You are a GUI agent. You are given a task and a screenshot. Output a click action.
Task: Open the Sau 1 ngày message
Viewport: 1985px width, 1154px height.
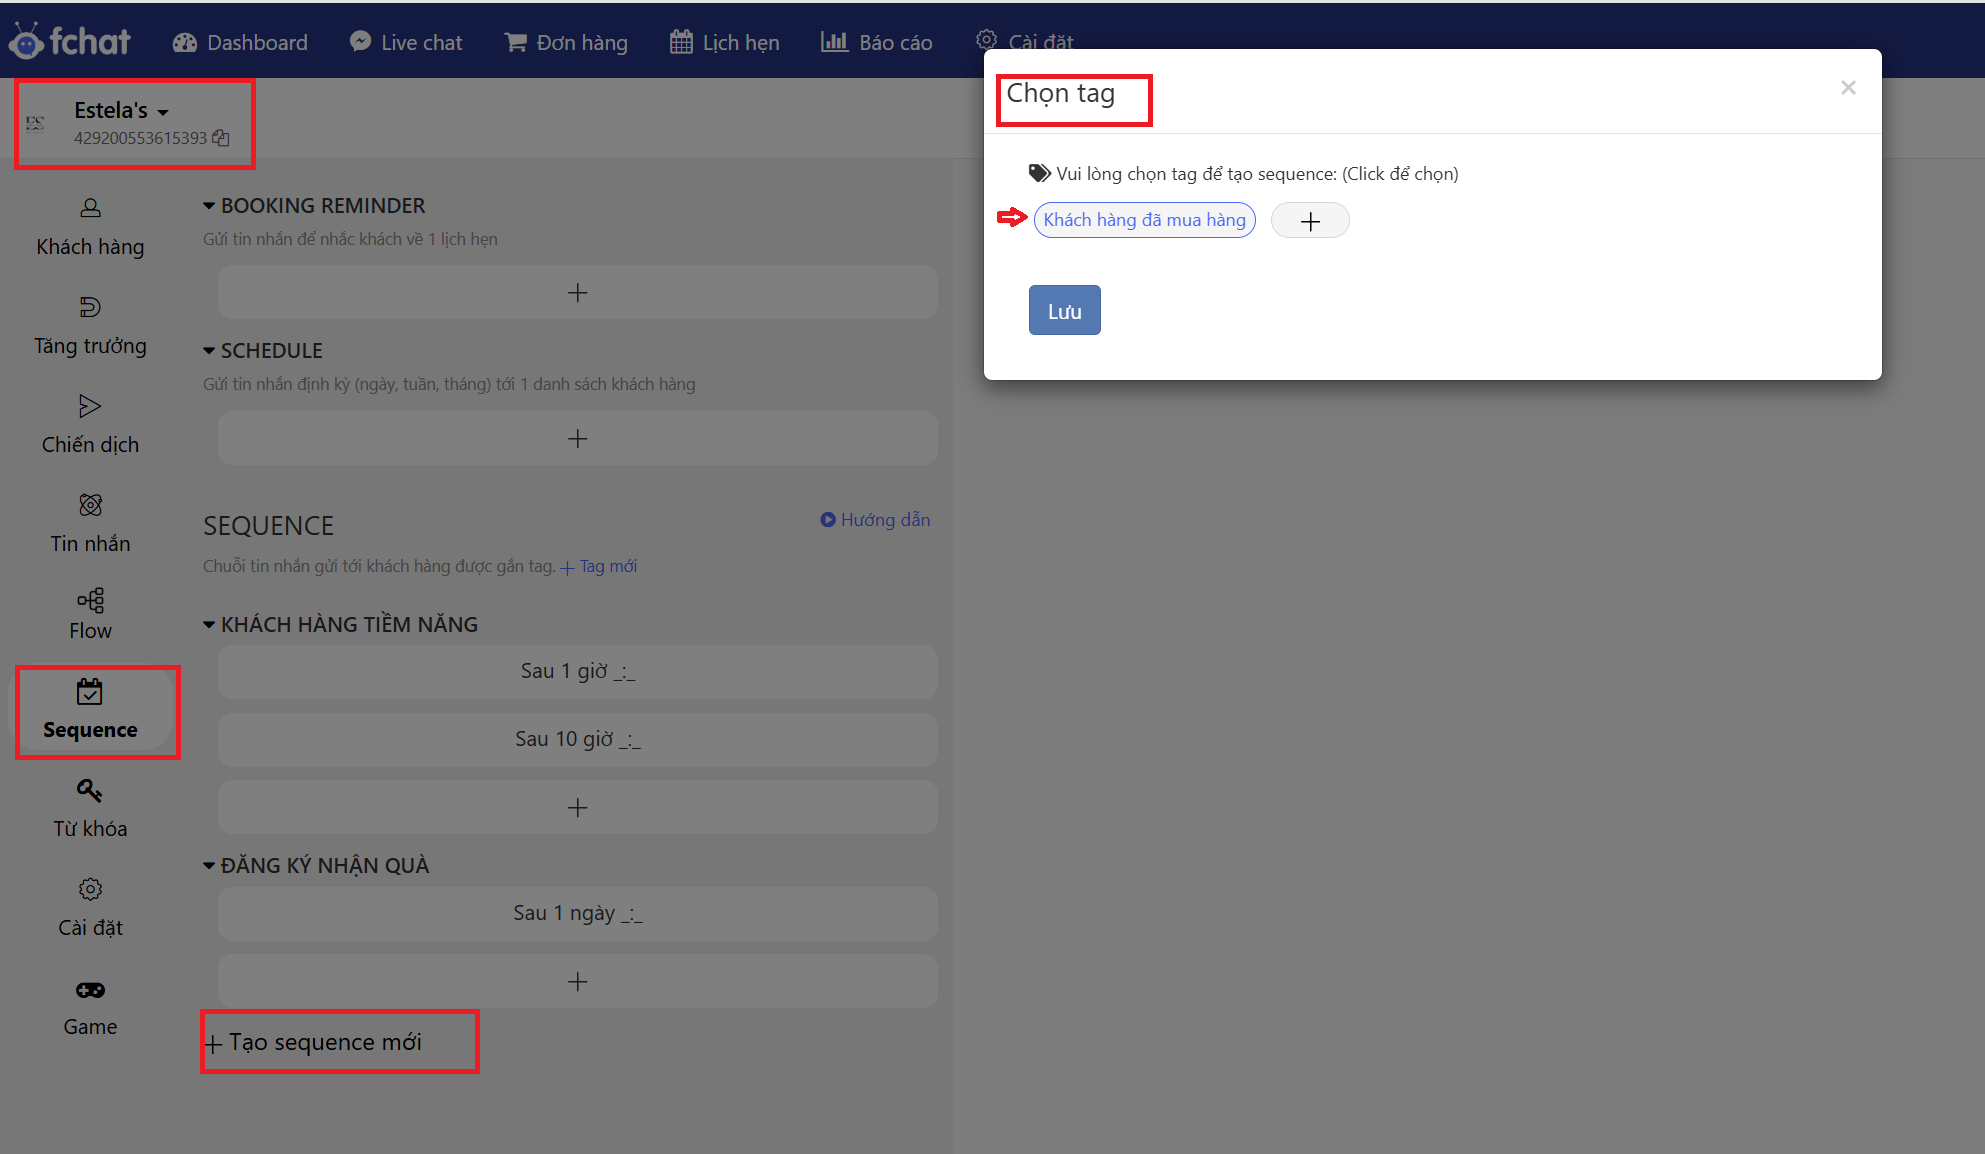tap(578, 913)
